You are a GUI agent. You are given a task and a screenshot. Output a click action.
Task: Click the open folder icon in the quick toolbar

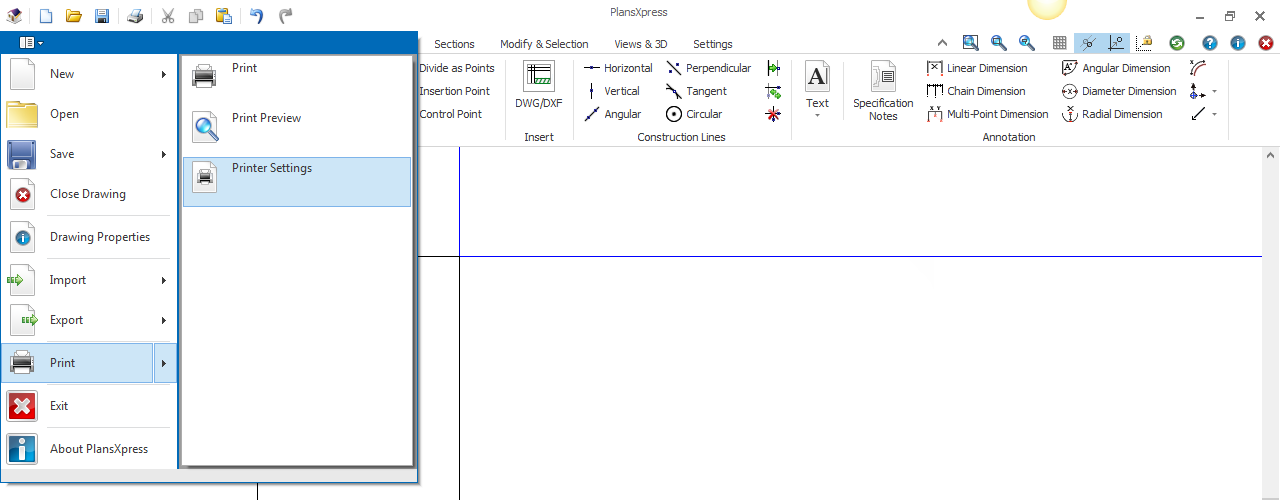[74, 16]
